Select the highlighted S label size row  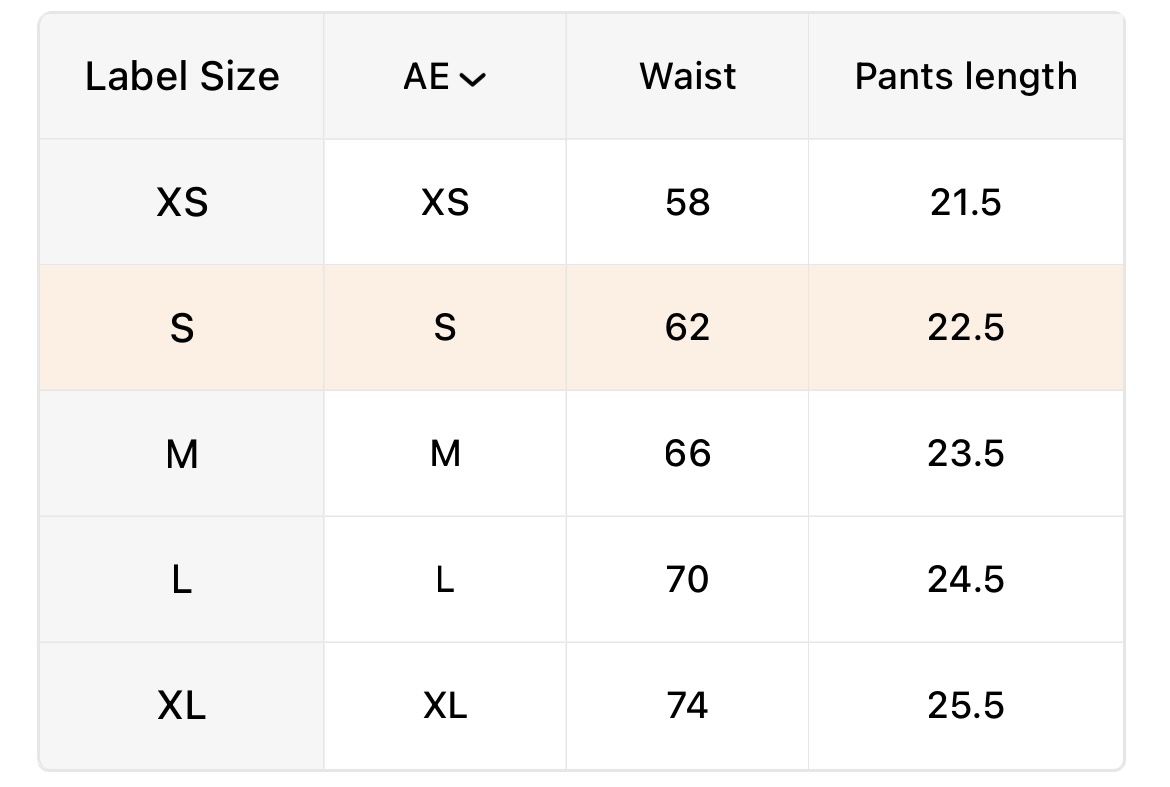pos(182,328)
